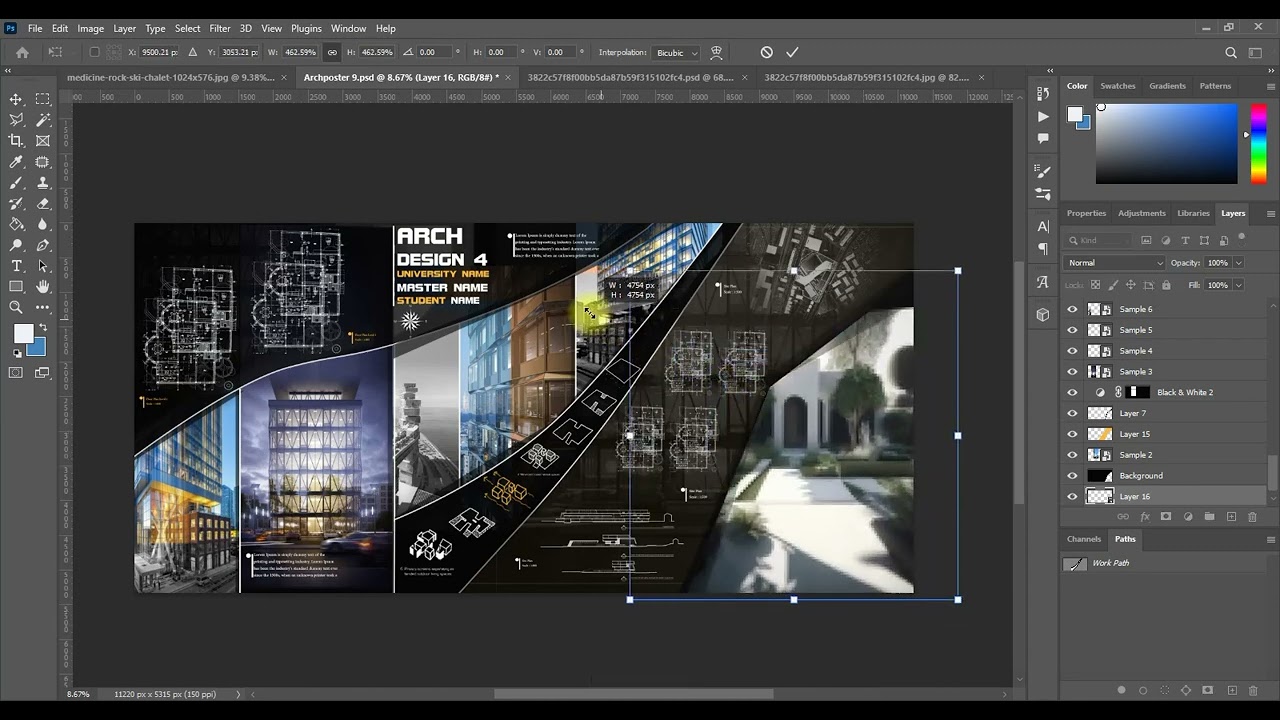
Task: Switch to the Channels tab
Action: click(x=1083, y=539)
